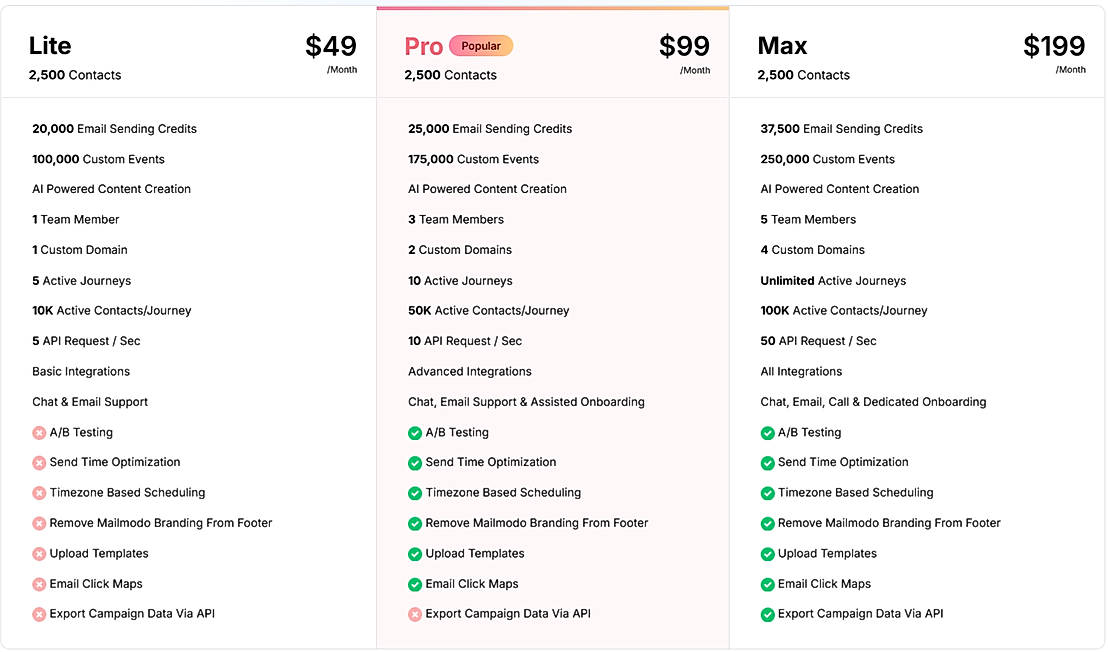Click red cross beside Lite Send Time Optimization
Image resolution: width=1108 pixels, height=652 pixels.
click(39, 463)
